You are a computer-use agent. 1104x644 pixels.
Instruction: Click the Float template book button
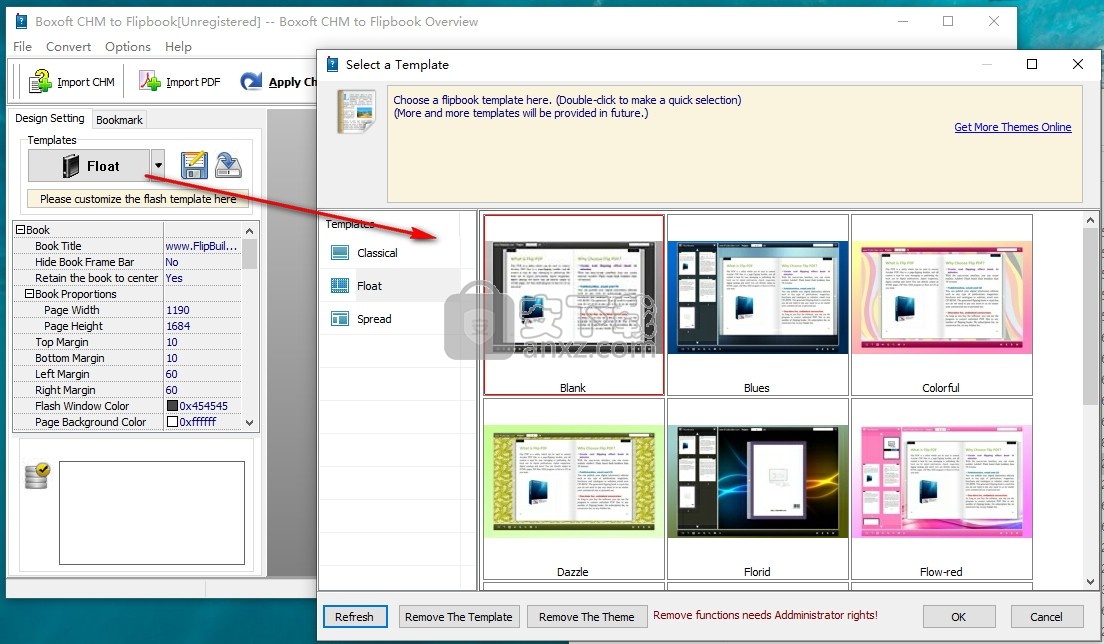click(89, 166)
